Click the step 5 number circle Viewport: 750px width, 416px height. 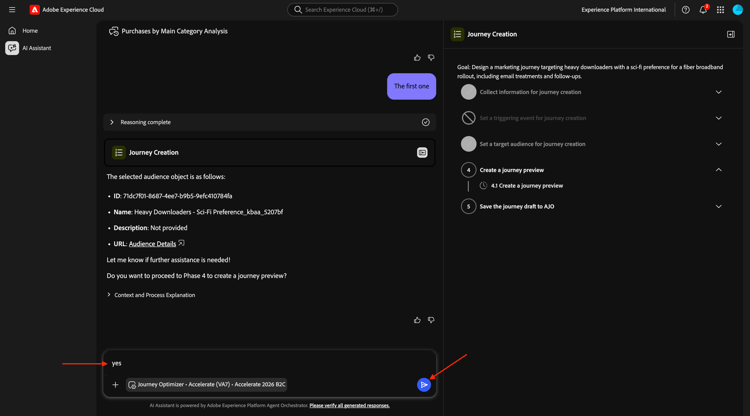click(x=468, y=207)
